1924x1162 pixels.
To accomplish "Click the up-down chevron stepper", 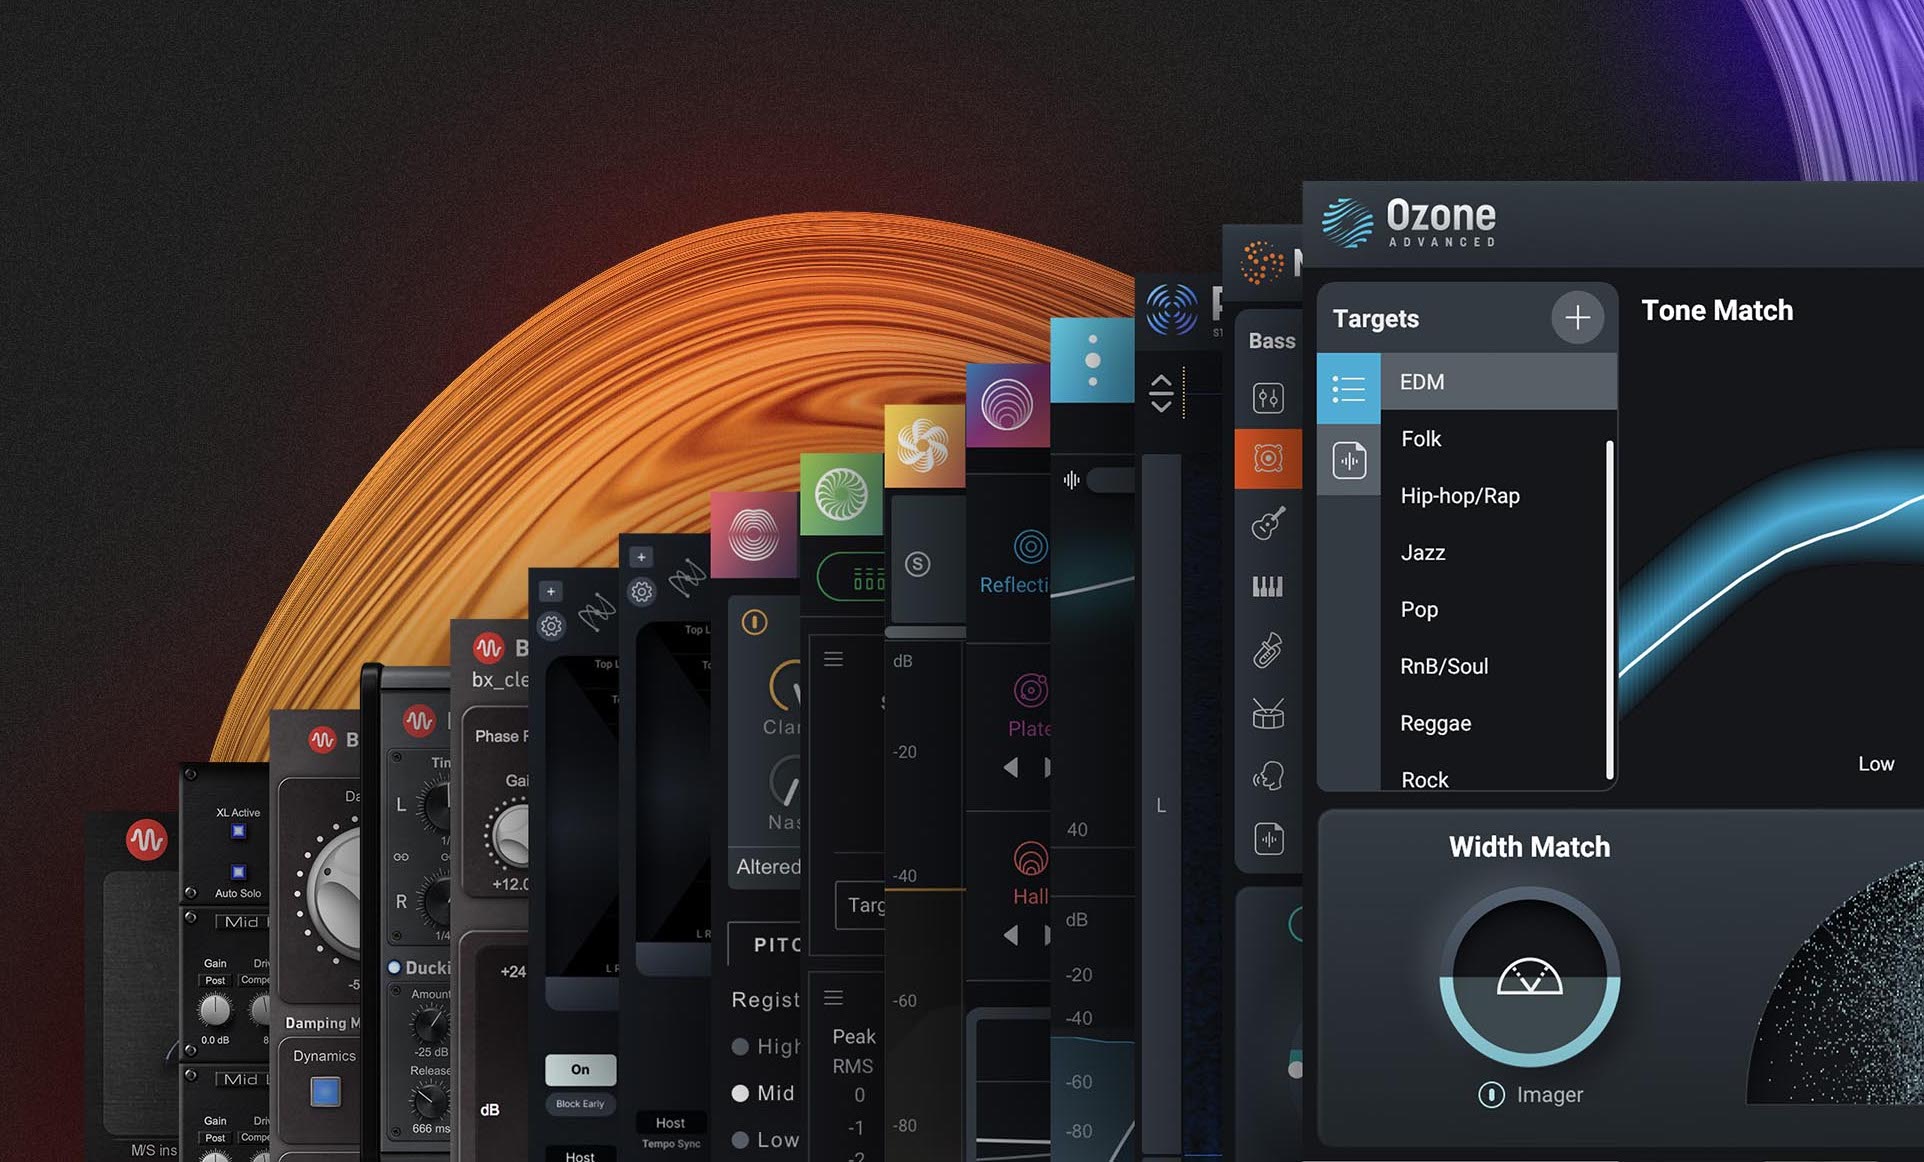I will tap(1160, 393).
